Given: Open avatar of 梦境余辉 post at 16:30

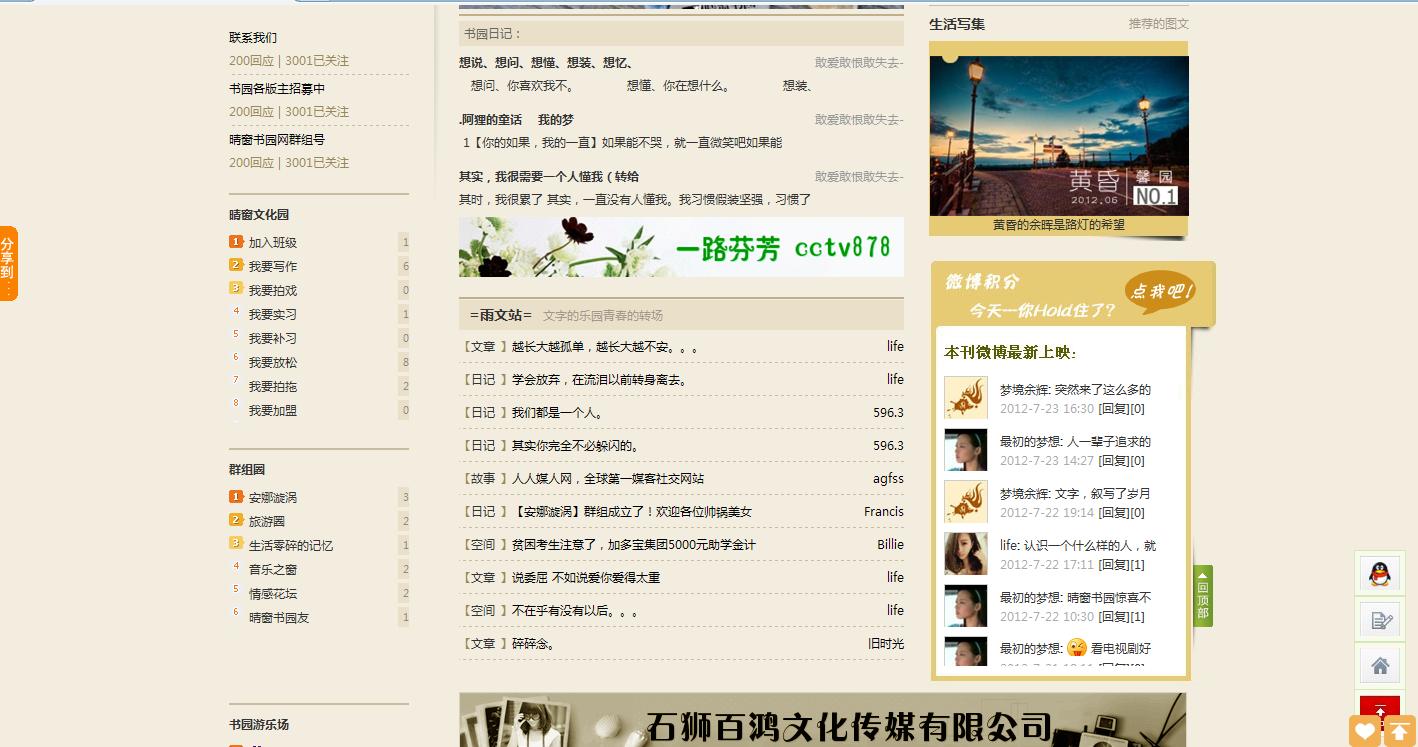Looking at the screenshot, I should 966,398.
